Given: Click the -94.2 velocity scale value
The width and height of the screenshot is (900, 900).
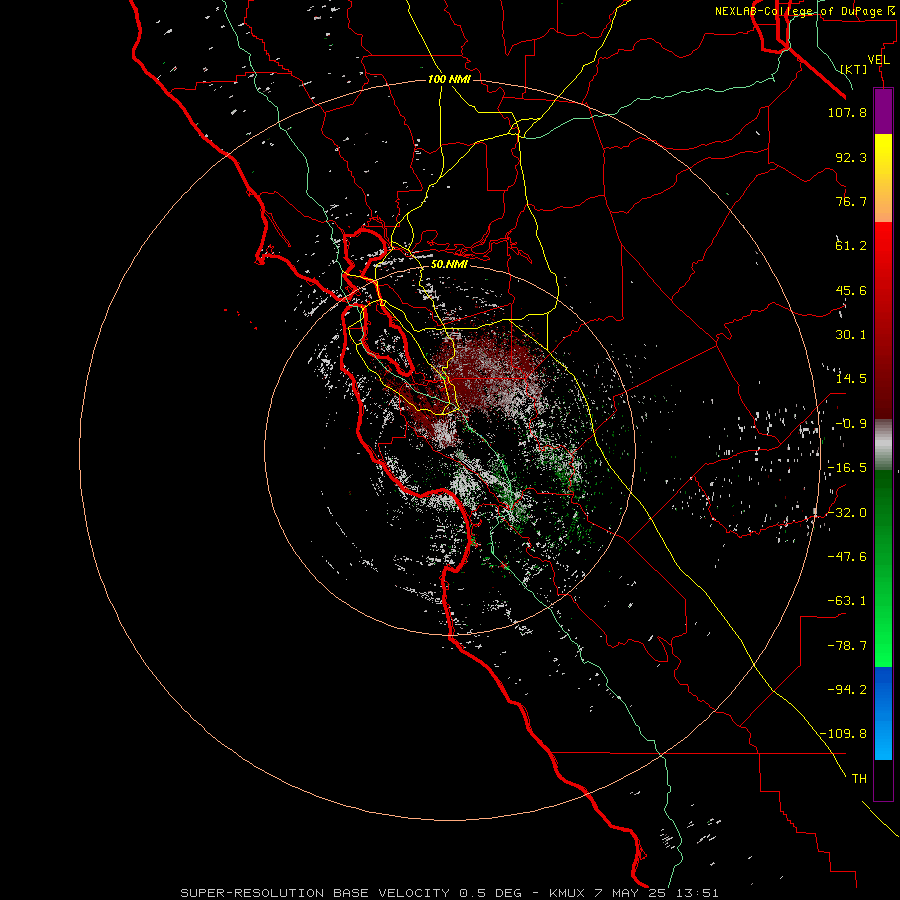Looking at the screenshot, I should pyautogui.click(x=847, y=690).
